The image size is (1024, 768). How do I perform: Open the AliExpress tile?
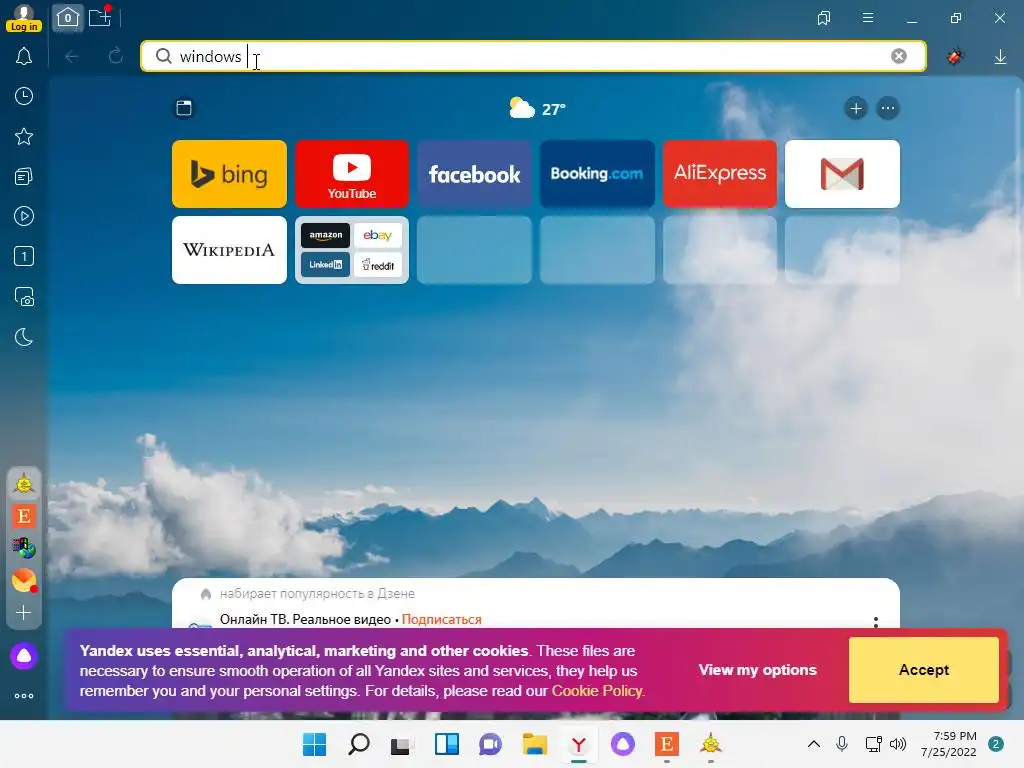point(720,174)
